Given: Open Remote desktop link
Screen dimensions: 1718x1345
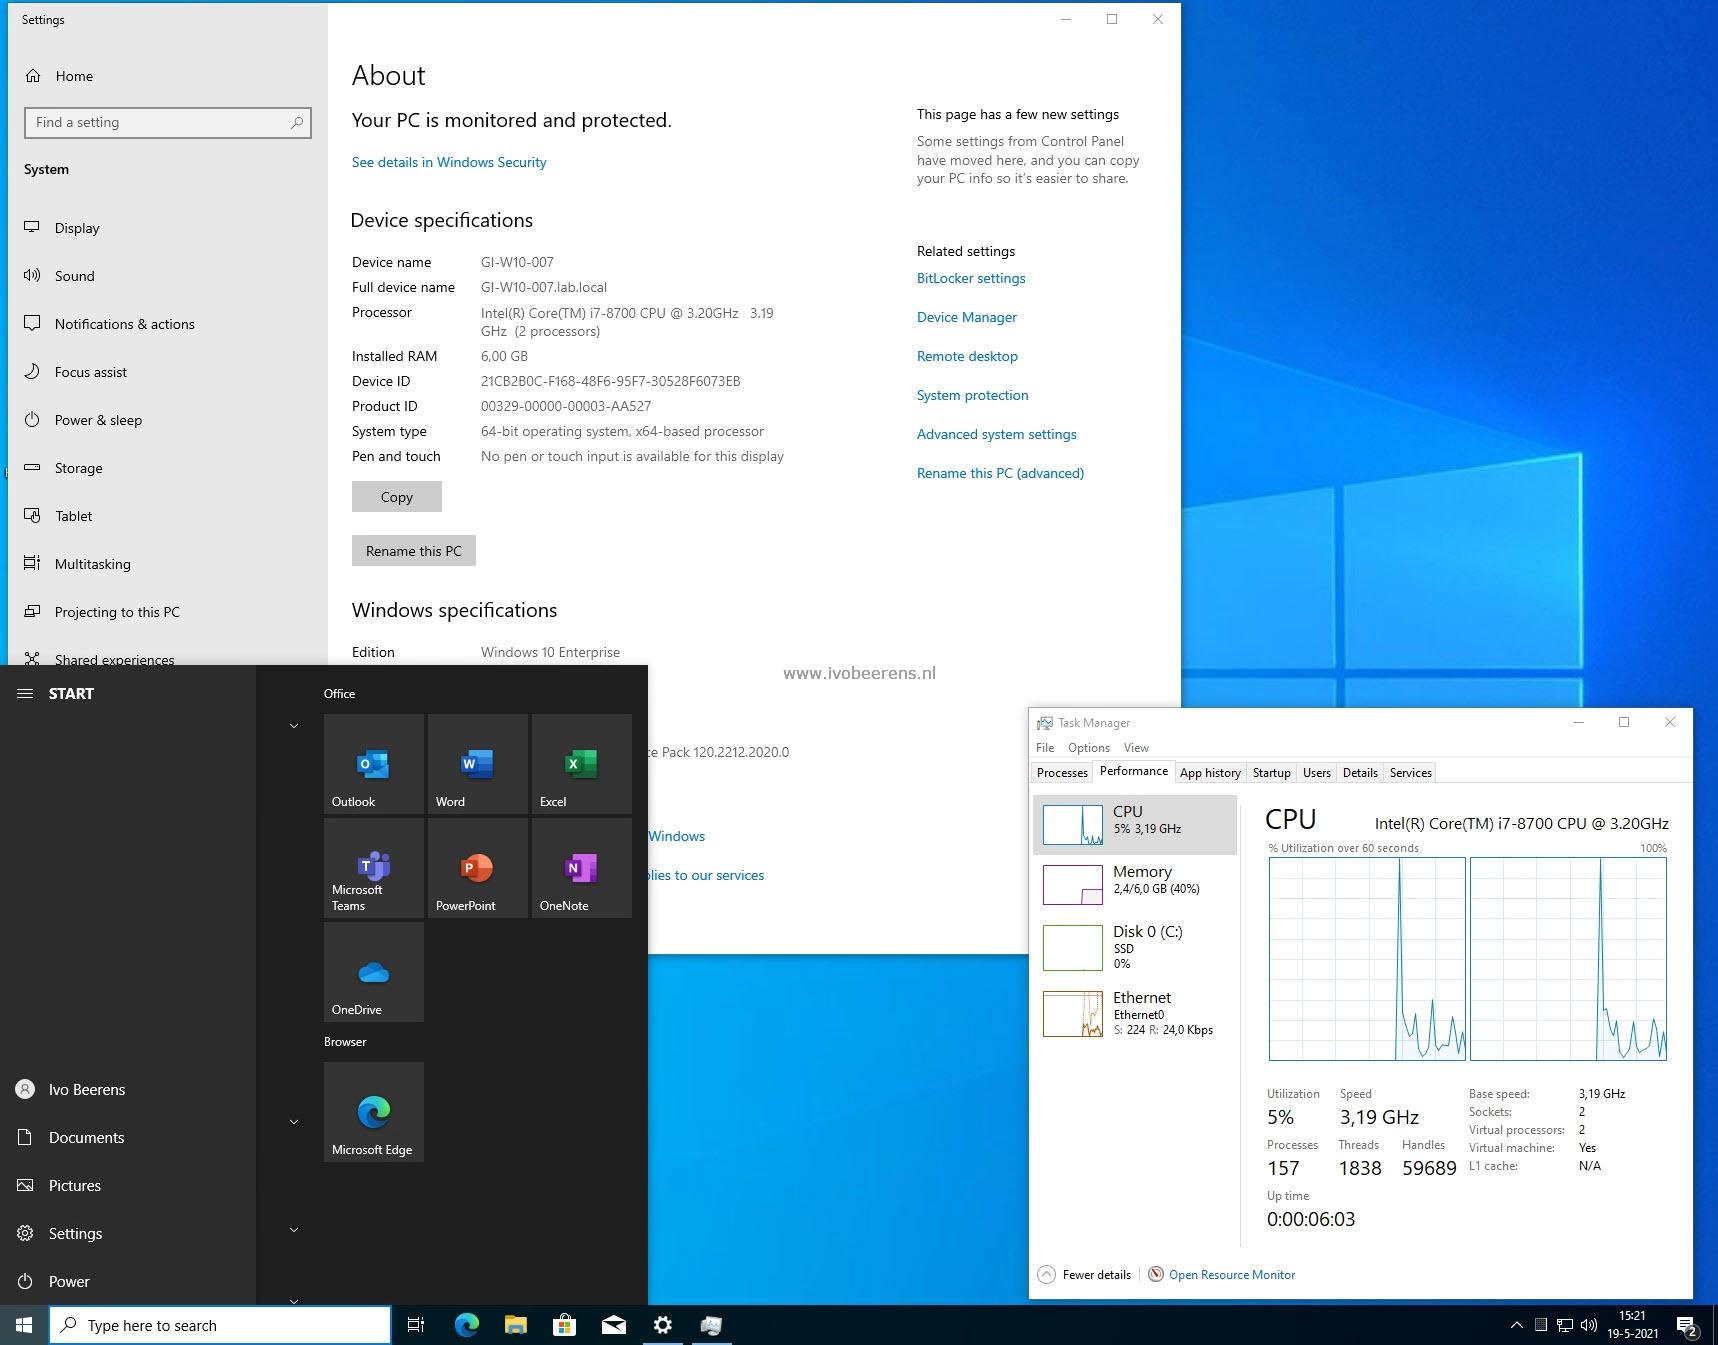Looking at the screenshot, I should tap(967, 356).
